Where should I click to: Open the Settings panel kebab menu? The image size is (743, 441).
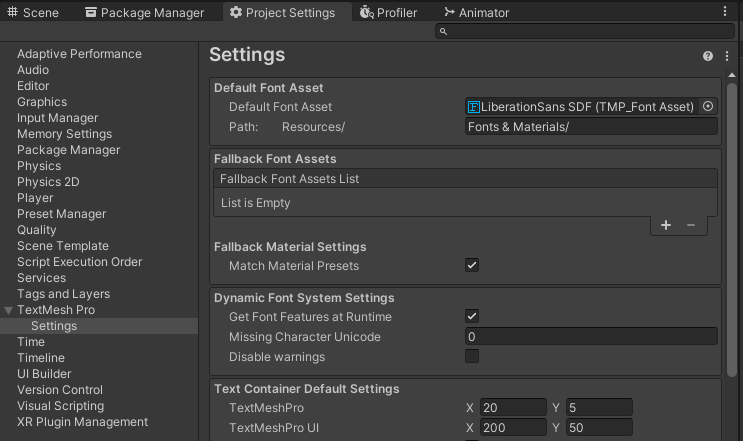pyautogui.click(x=727, y=57)
